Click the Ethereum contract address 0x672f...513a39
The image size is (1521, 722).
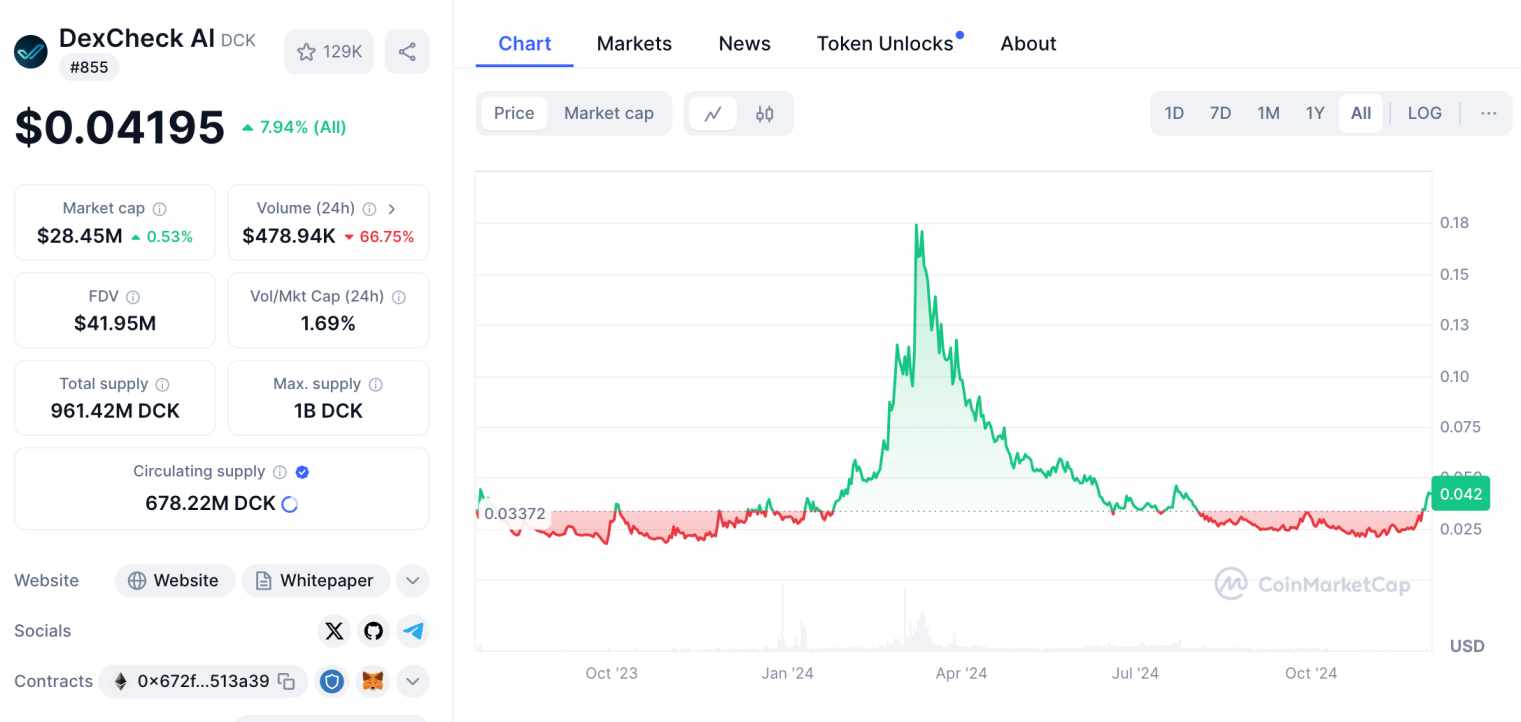[x=203, y=681]
